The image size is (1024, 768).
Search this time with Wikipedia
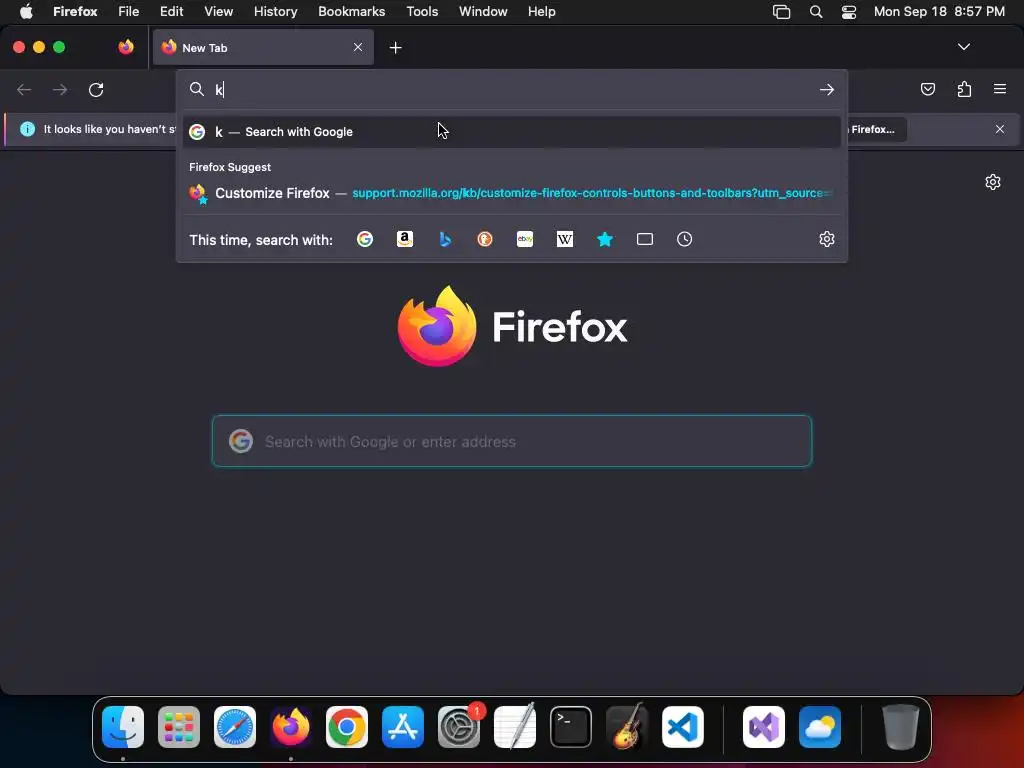(x=565, y=239)
